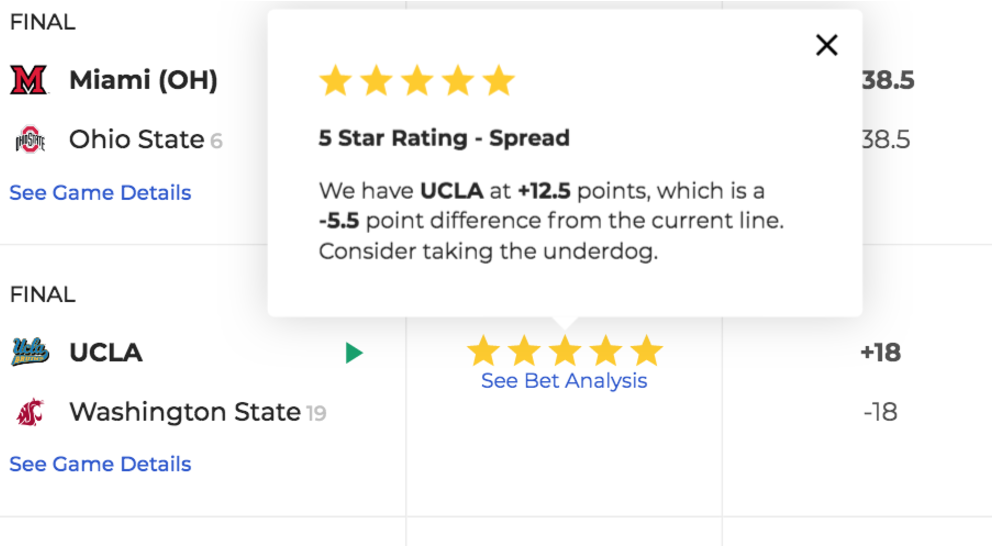
Task: Click the 38.5 value for Ohio State
Action: coord(886,139)
